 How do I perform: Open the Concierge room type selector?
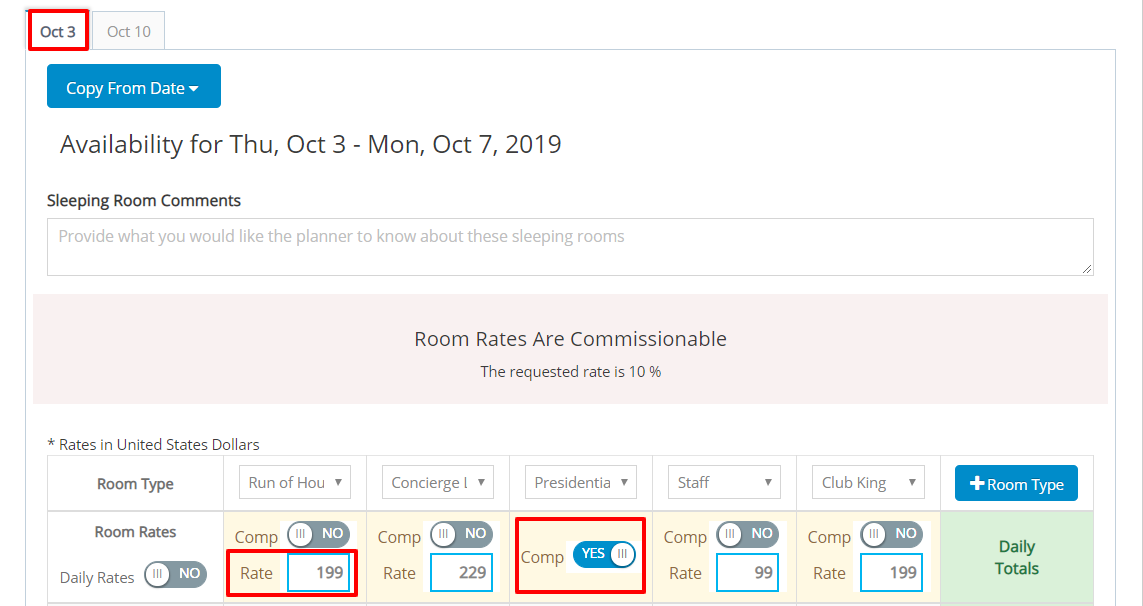coord(437,481)
